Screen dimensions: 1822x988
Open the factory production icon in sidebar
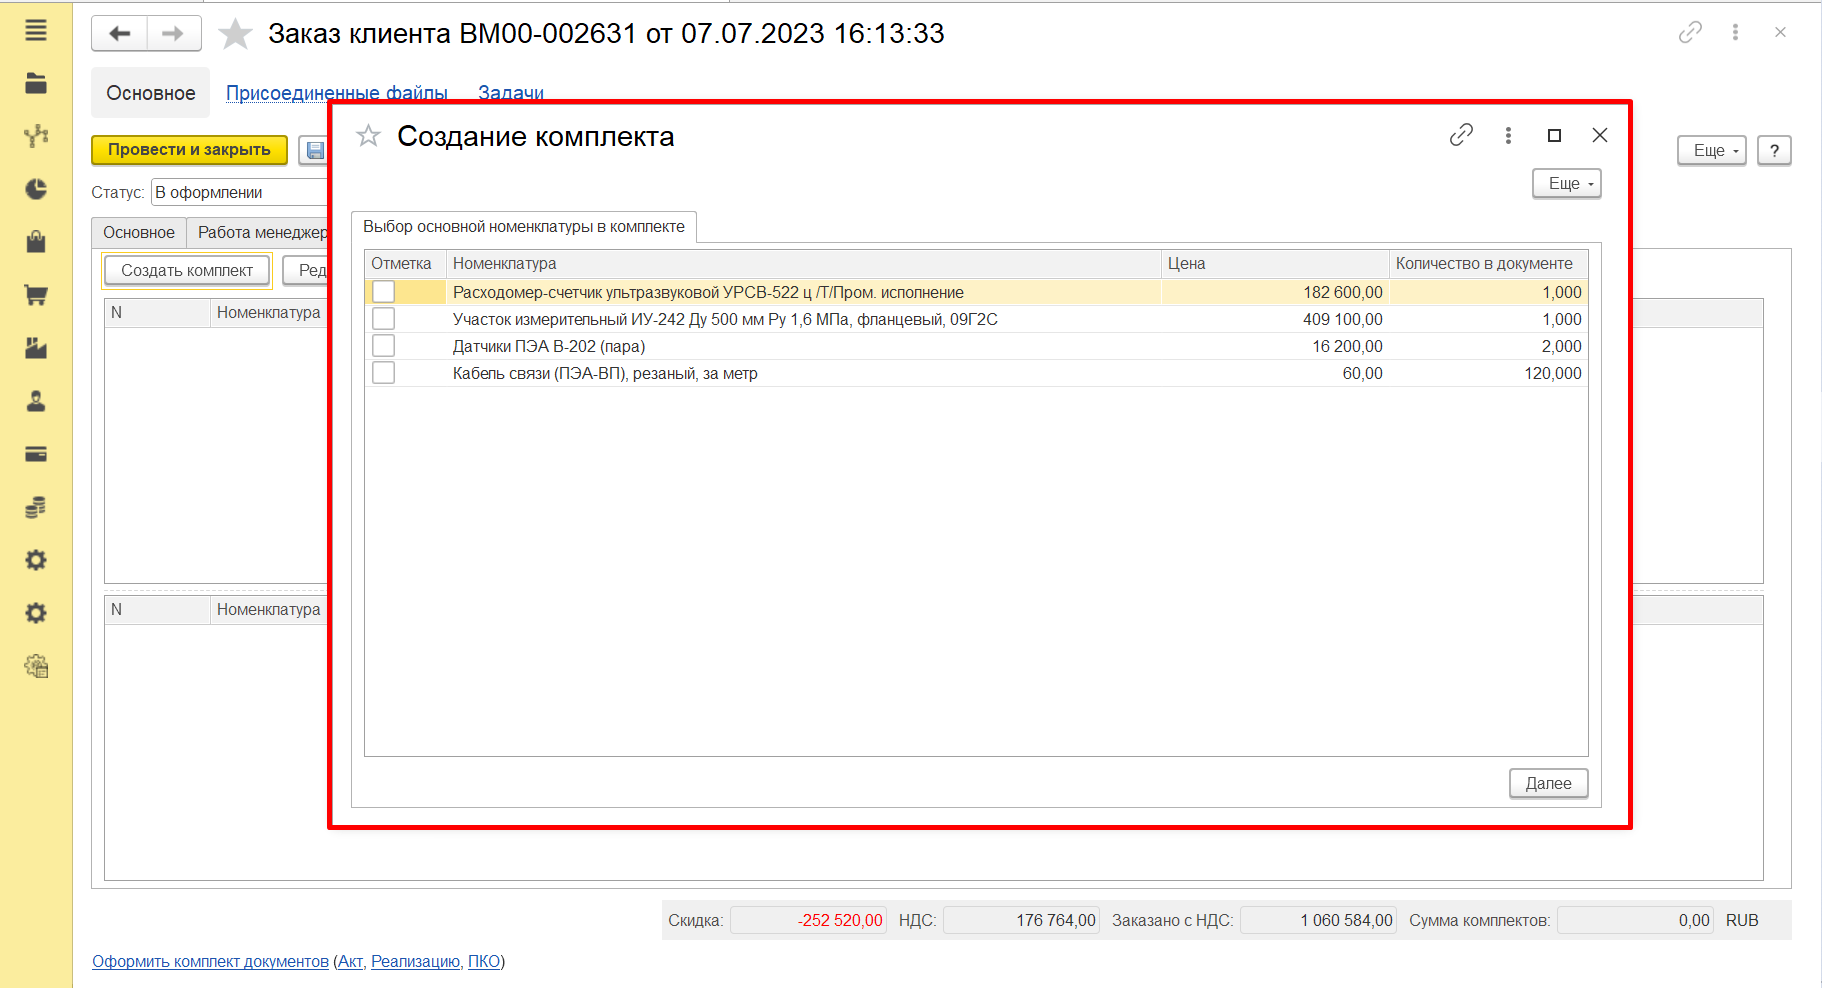36,348
